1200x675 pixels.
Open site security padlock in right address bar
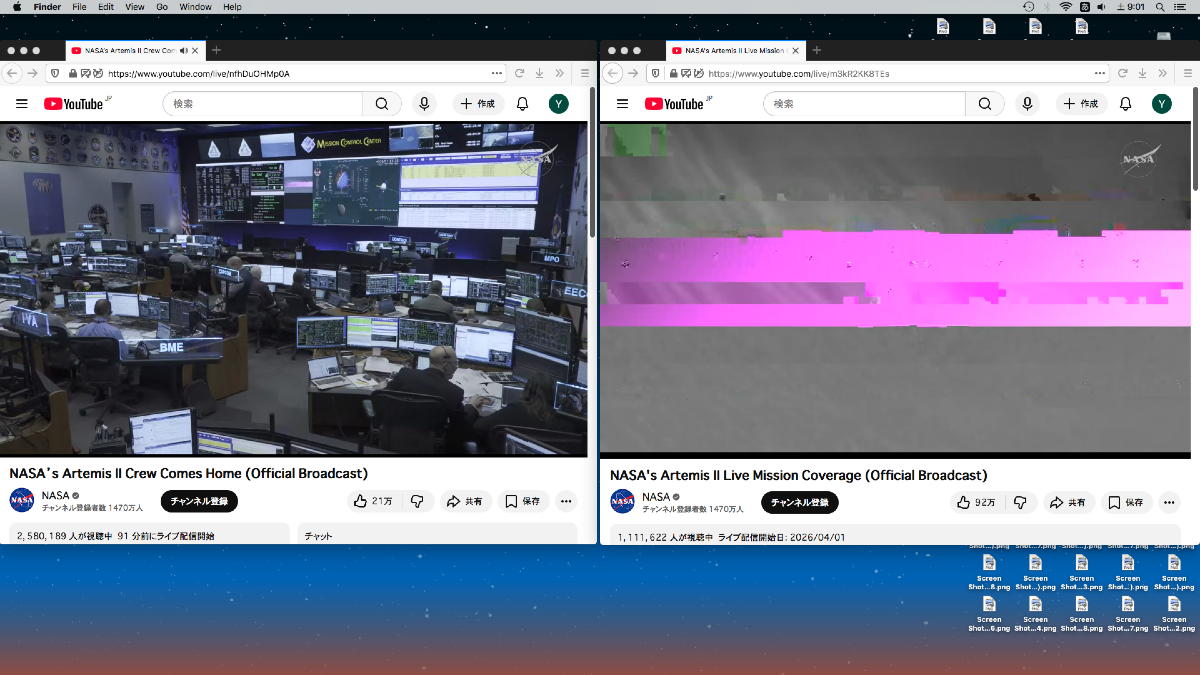tap(674, 73)
